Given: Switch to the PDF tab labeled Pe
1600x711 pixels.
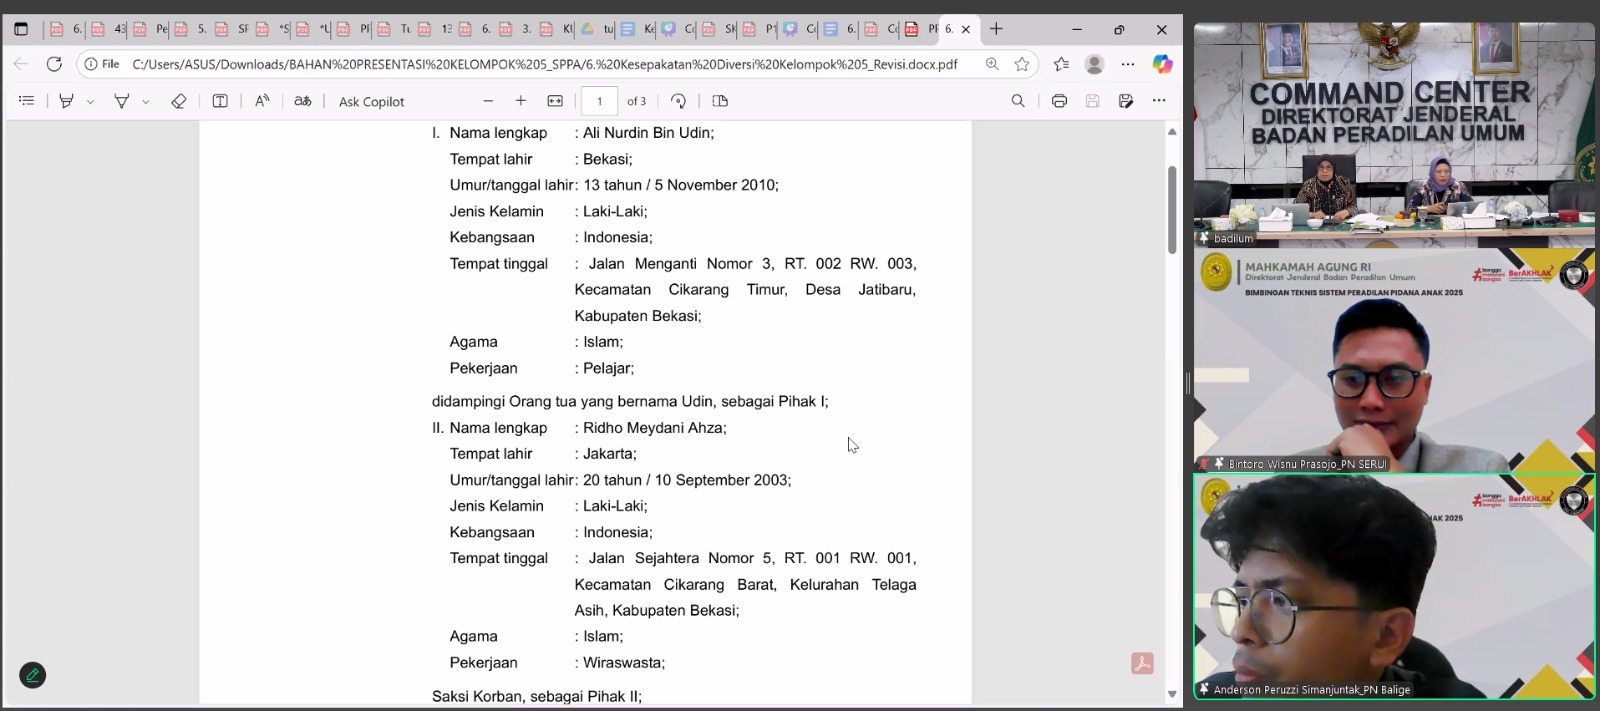Looking at the screenshot, I should [149, 29].
